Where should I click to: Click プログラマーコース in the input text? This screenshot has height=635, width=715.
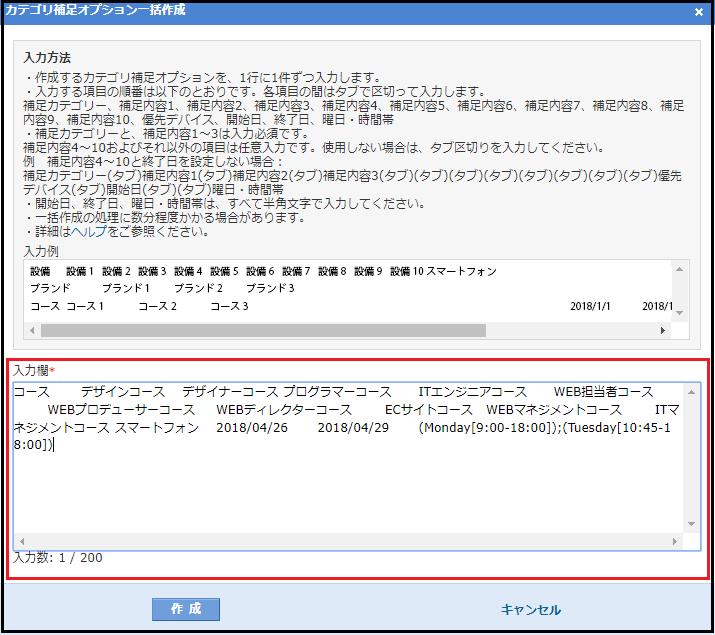pyautogui.click(x=337, y=392)
